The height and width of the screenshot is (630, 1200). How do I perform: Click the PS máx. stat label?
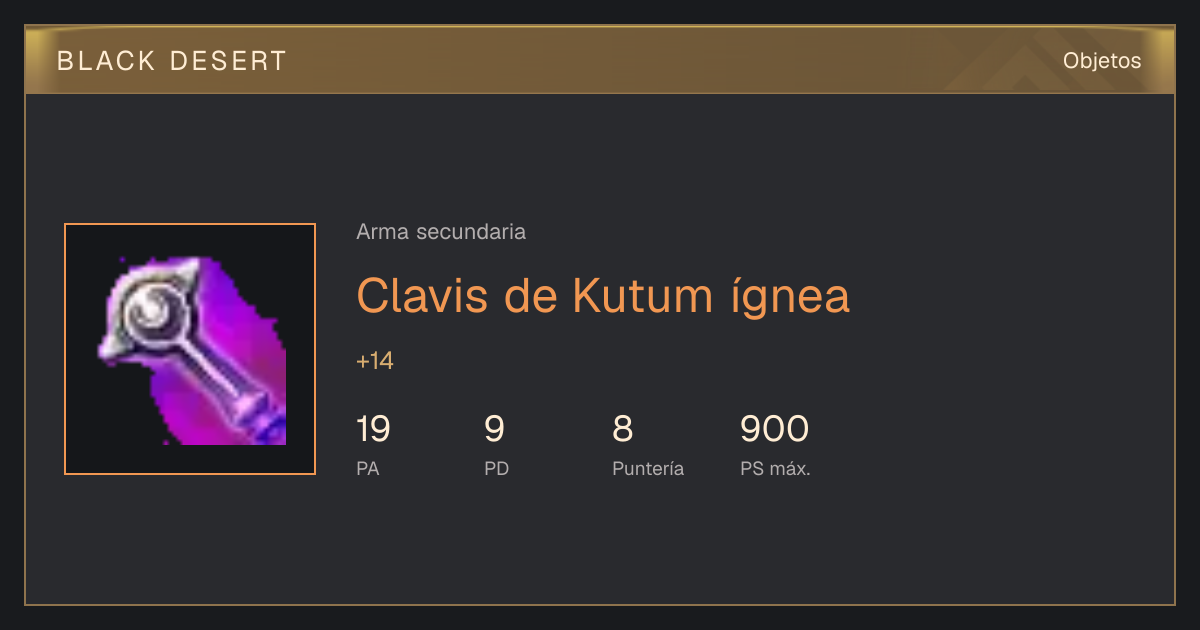tap(775, 468)
